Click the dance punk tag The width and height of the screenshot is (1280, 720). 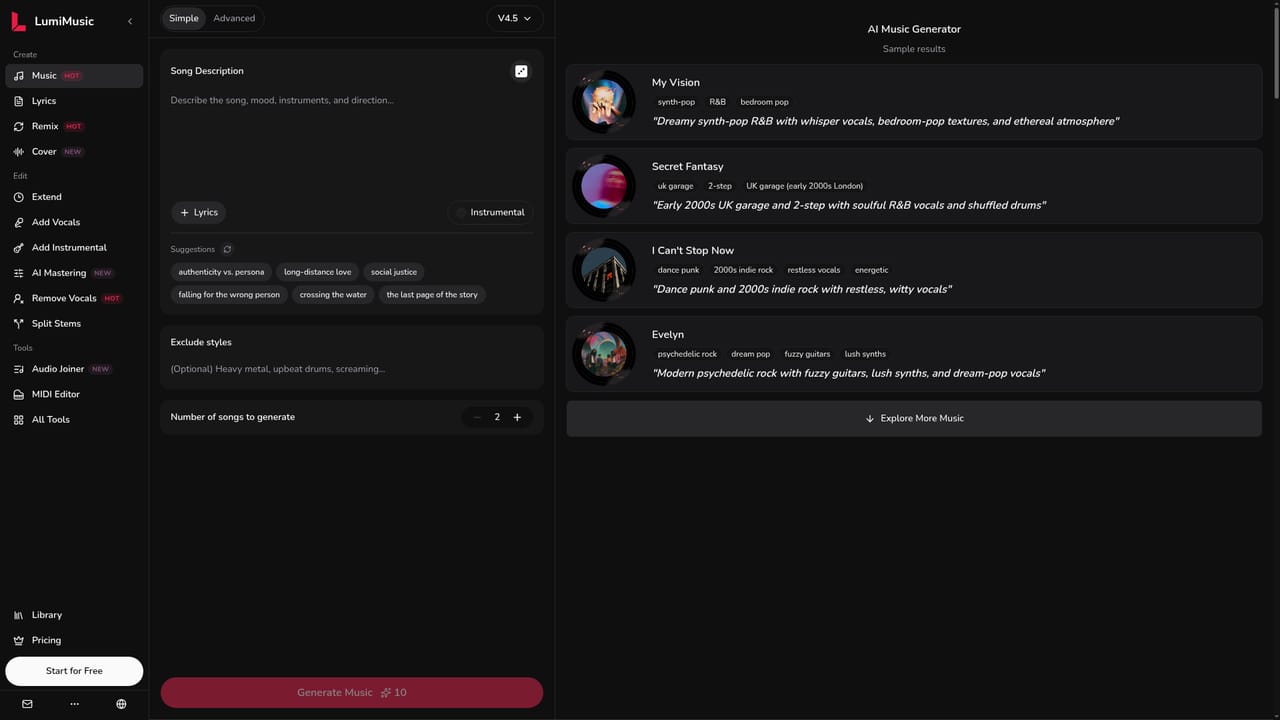[678, 270]
